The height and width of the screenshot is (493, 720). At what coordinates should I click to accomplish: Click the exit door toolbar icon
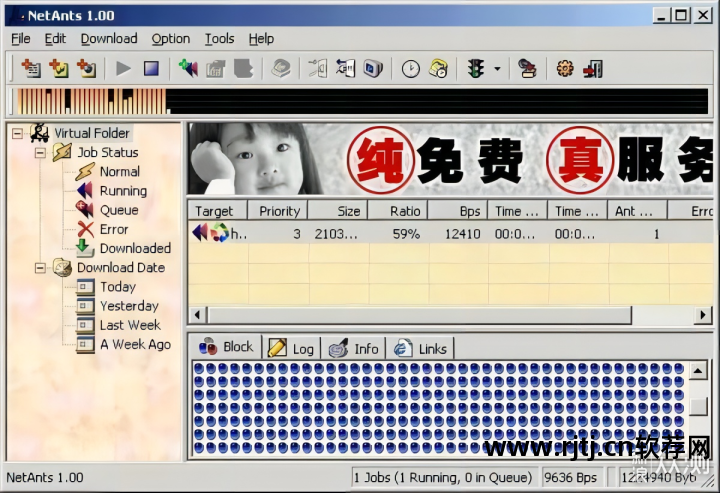tap(593, 69)
